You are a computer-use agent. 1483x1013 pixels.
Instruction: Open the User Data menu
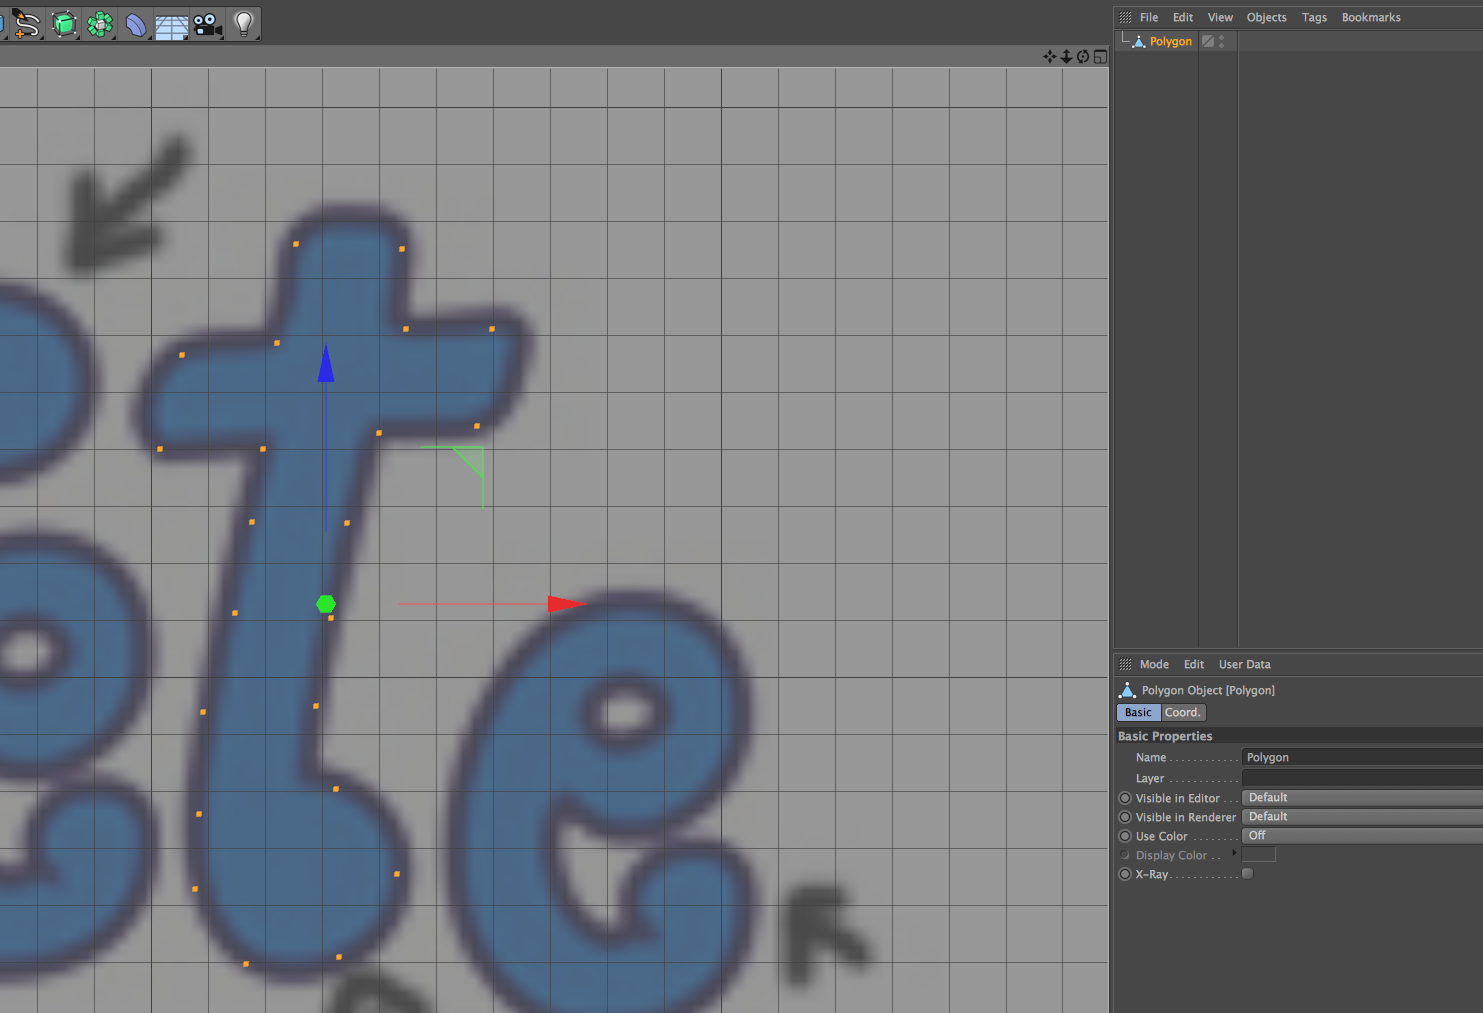click(x=1244, y=664)
